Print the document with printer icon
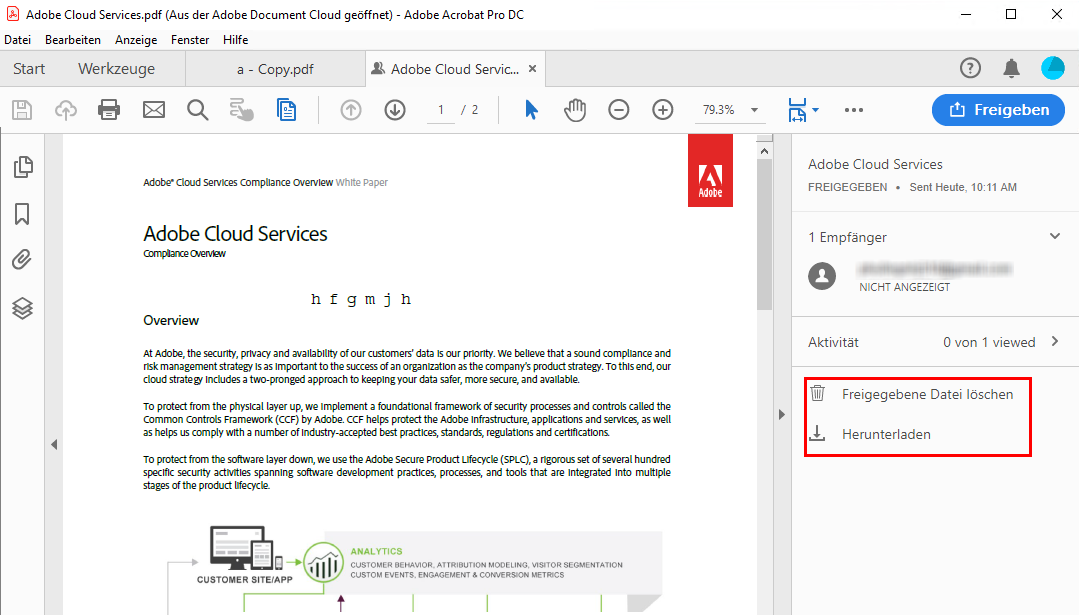This screenshot has height=615, width=1079. [109, 110]
